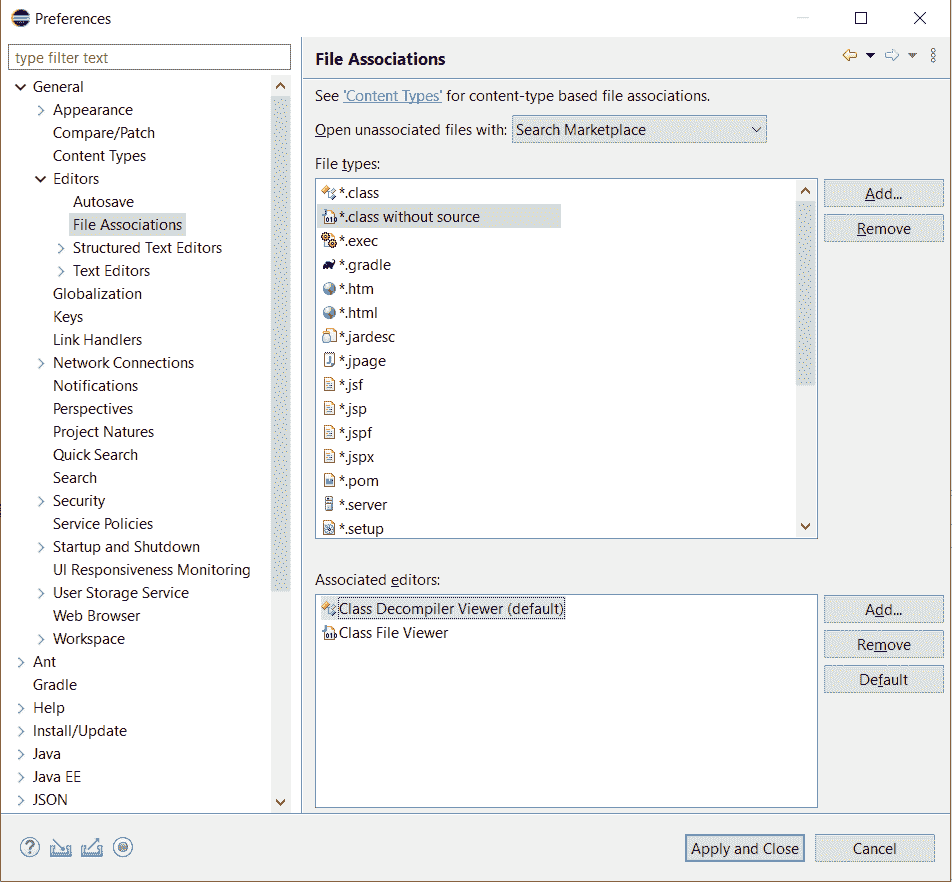This screenshot has height=882, width=952.
Task: Click the Oomph preference recorder icon
Action: 123,848
